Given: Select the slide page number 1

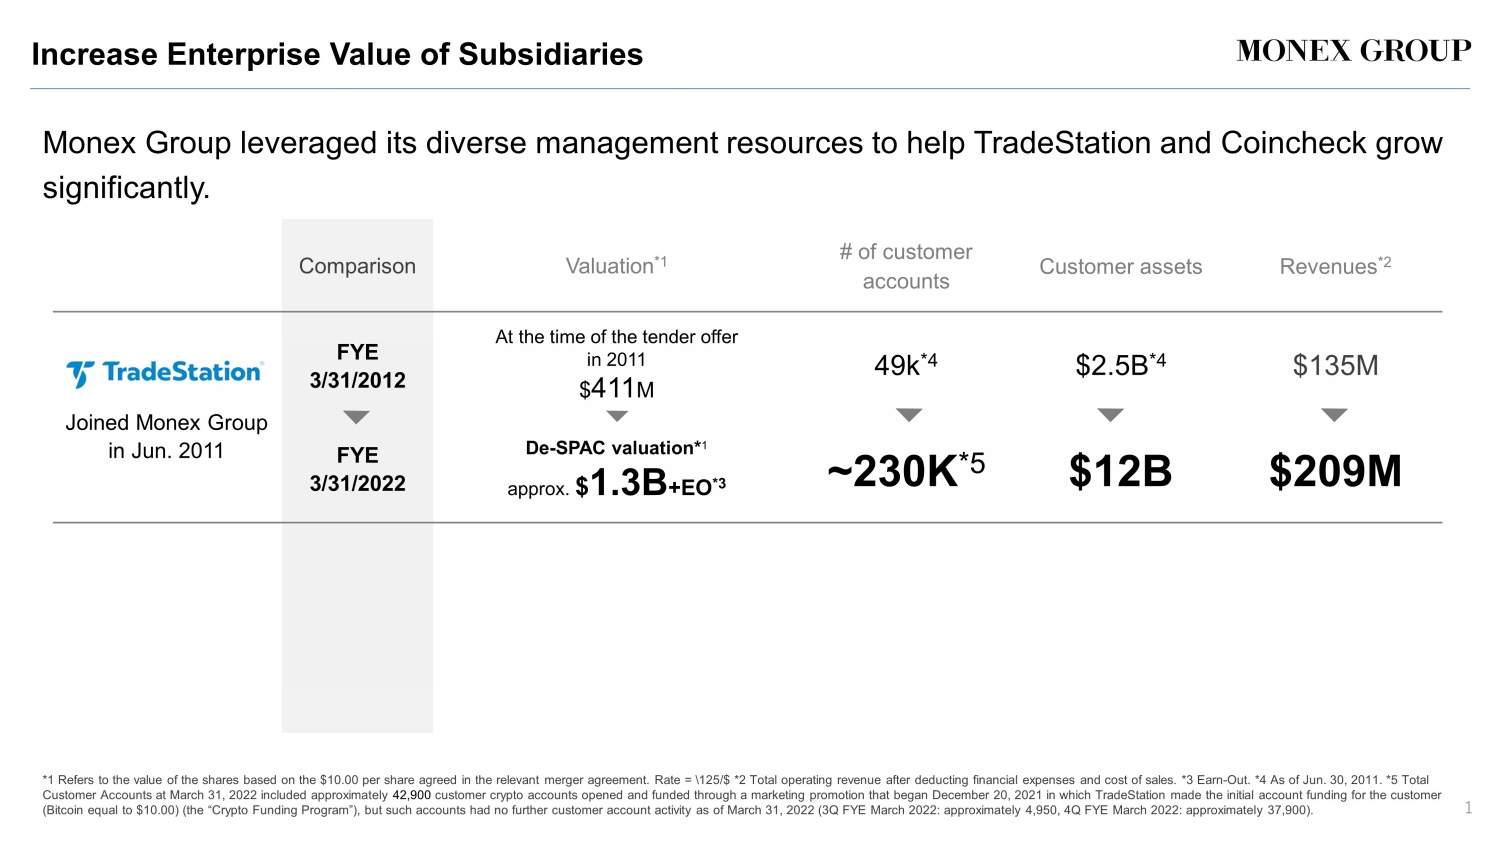Looking at the screenshot, I should point(1468,808).
